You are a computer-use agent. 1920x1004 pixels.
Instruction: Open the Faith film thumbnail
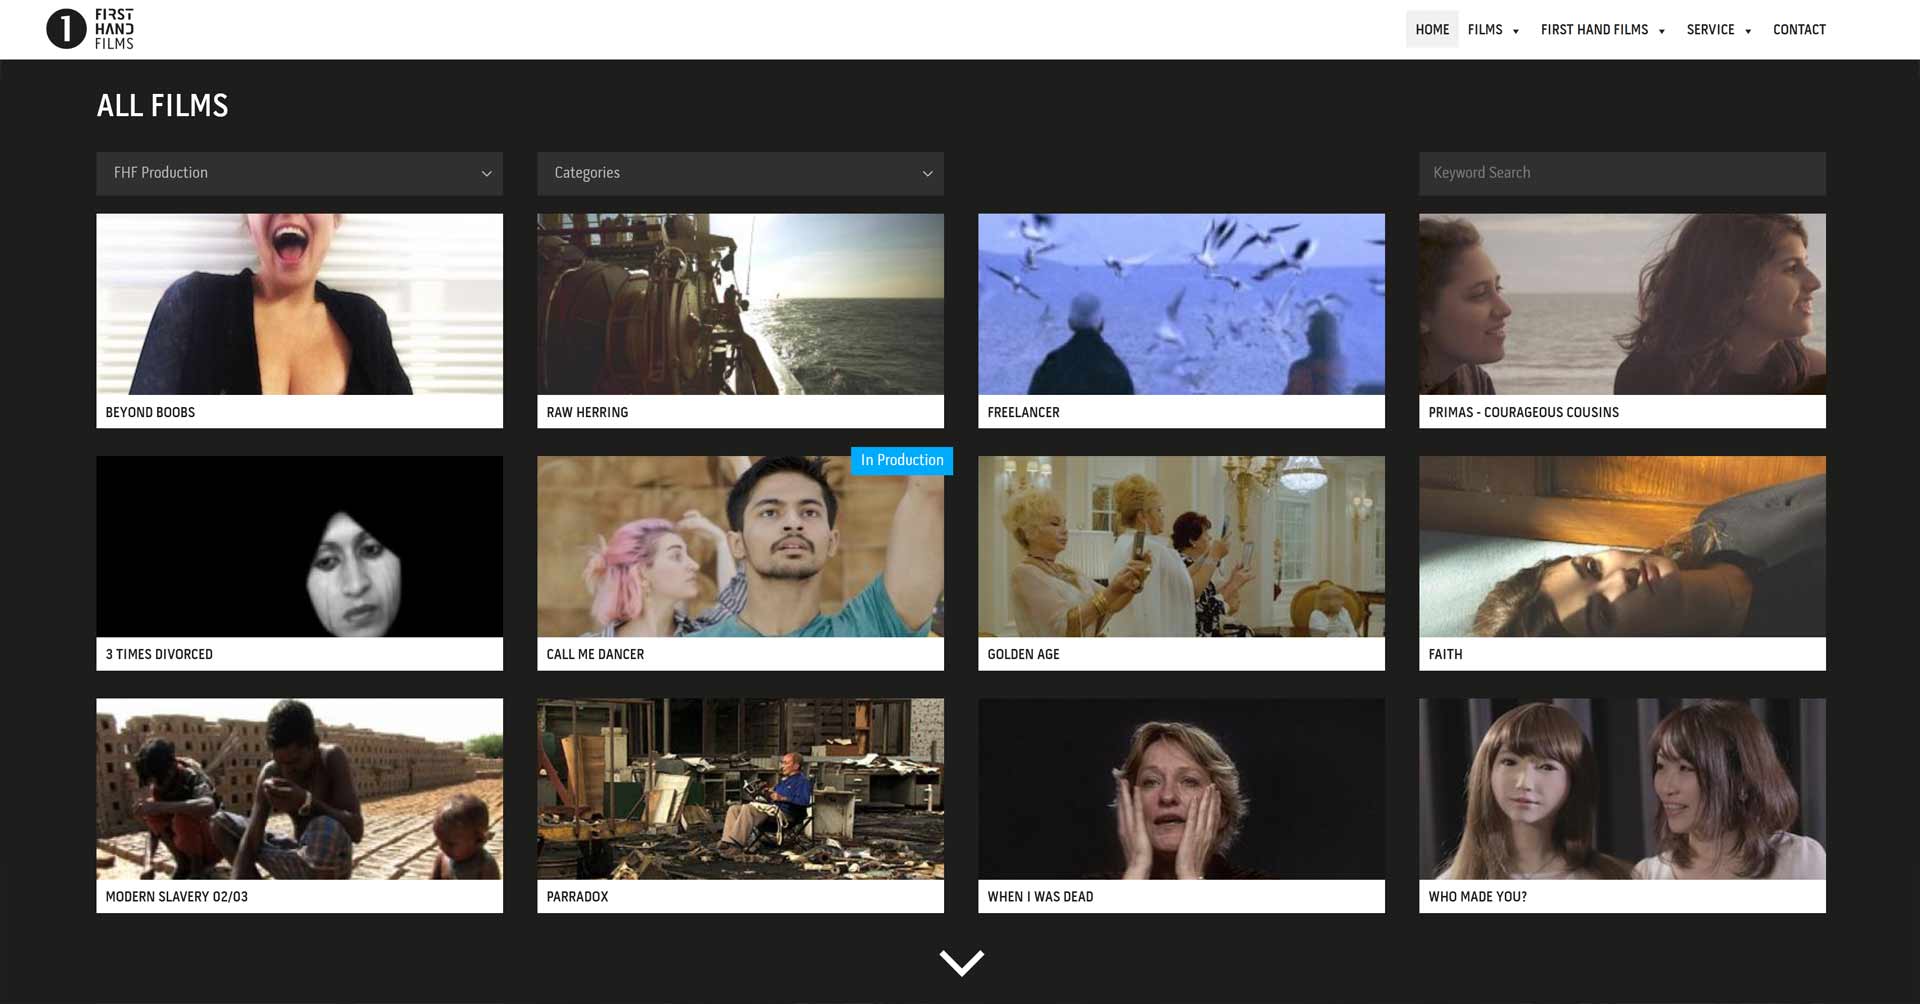[x=1622, y=547]
